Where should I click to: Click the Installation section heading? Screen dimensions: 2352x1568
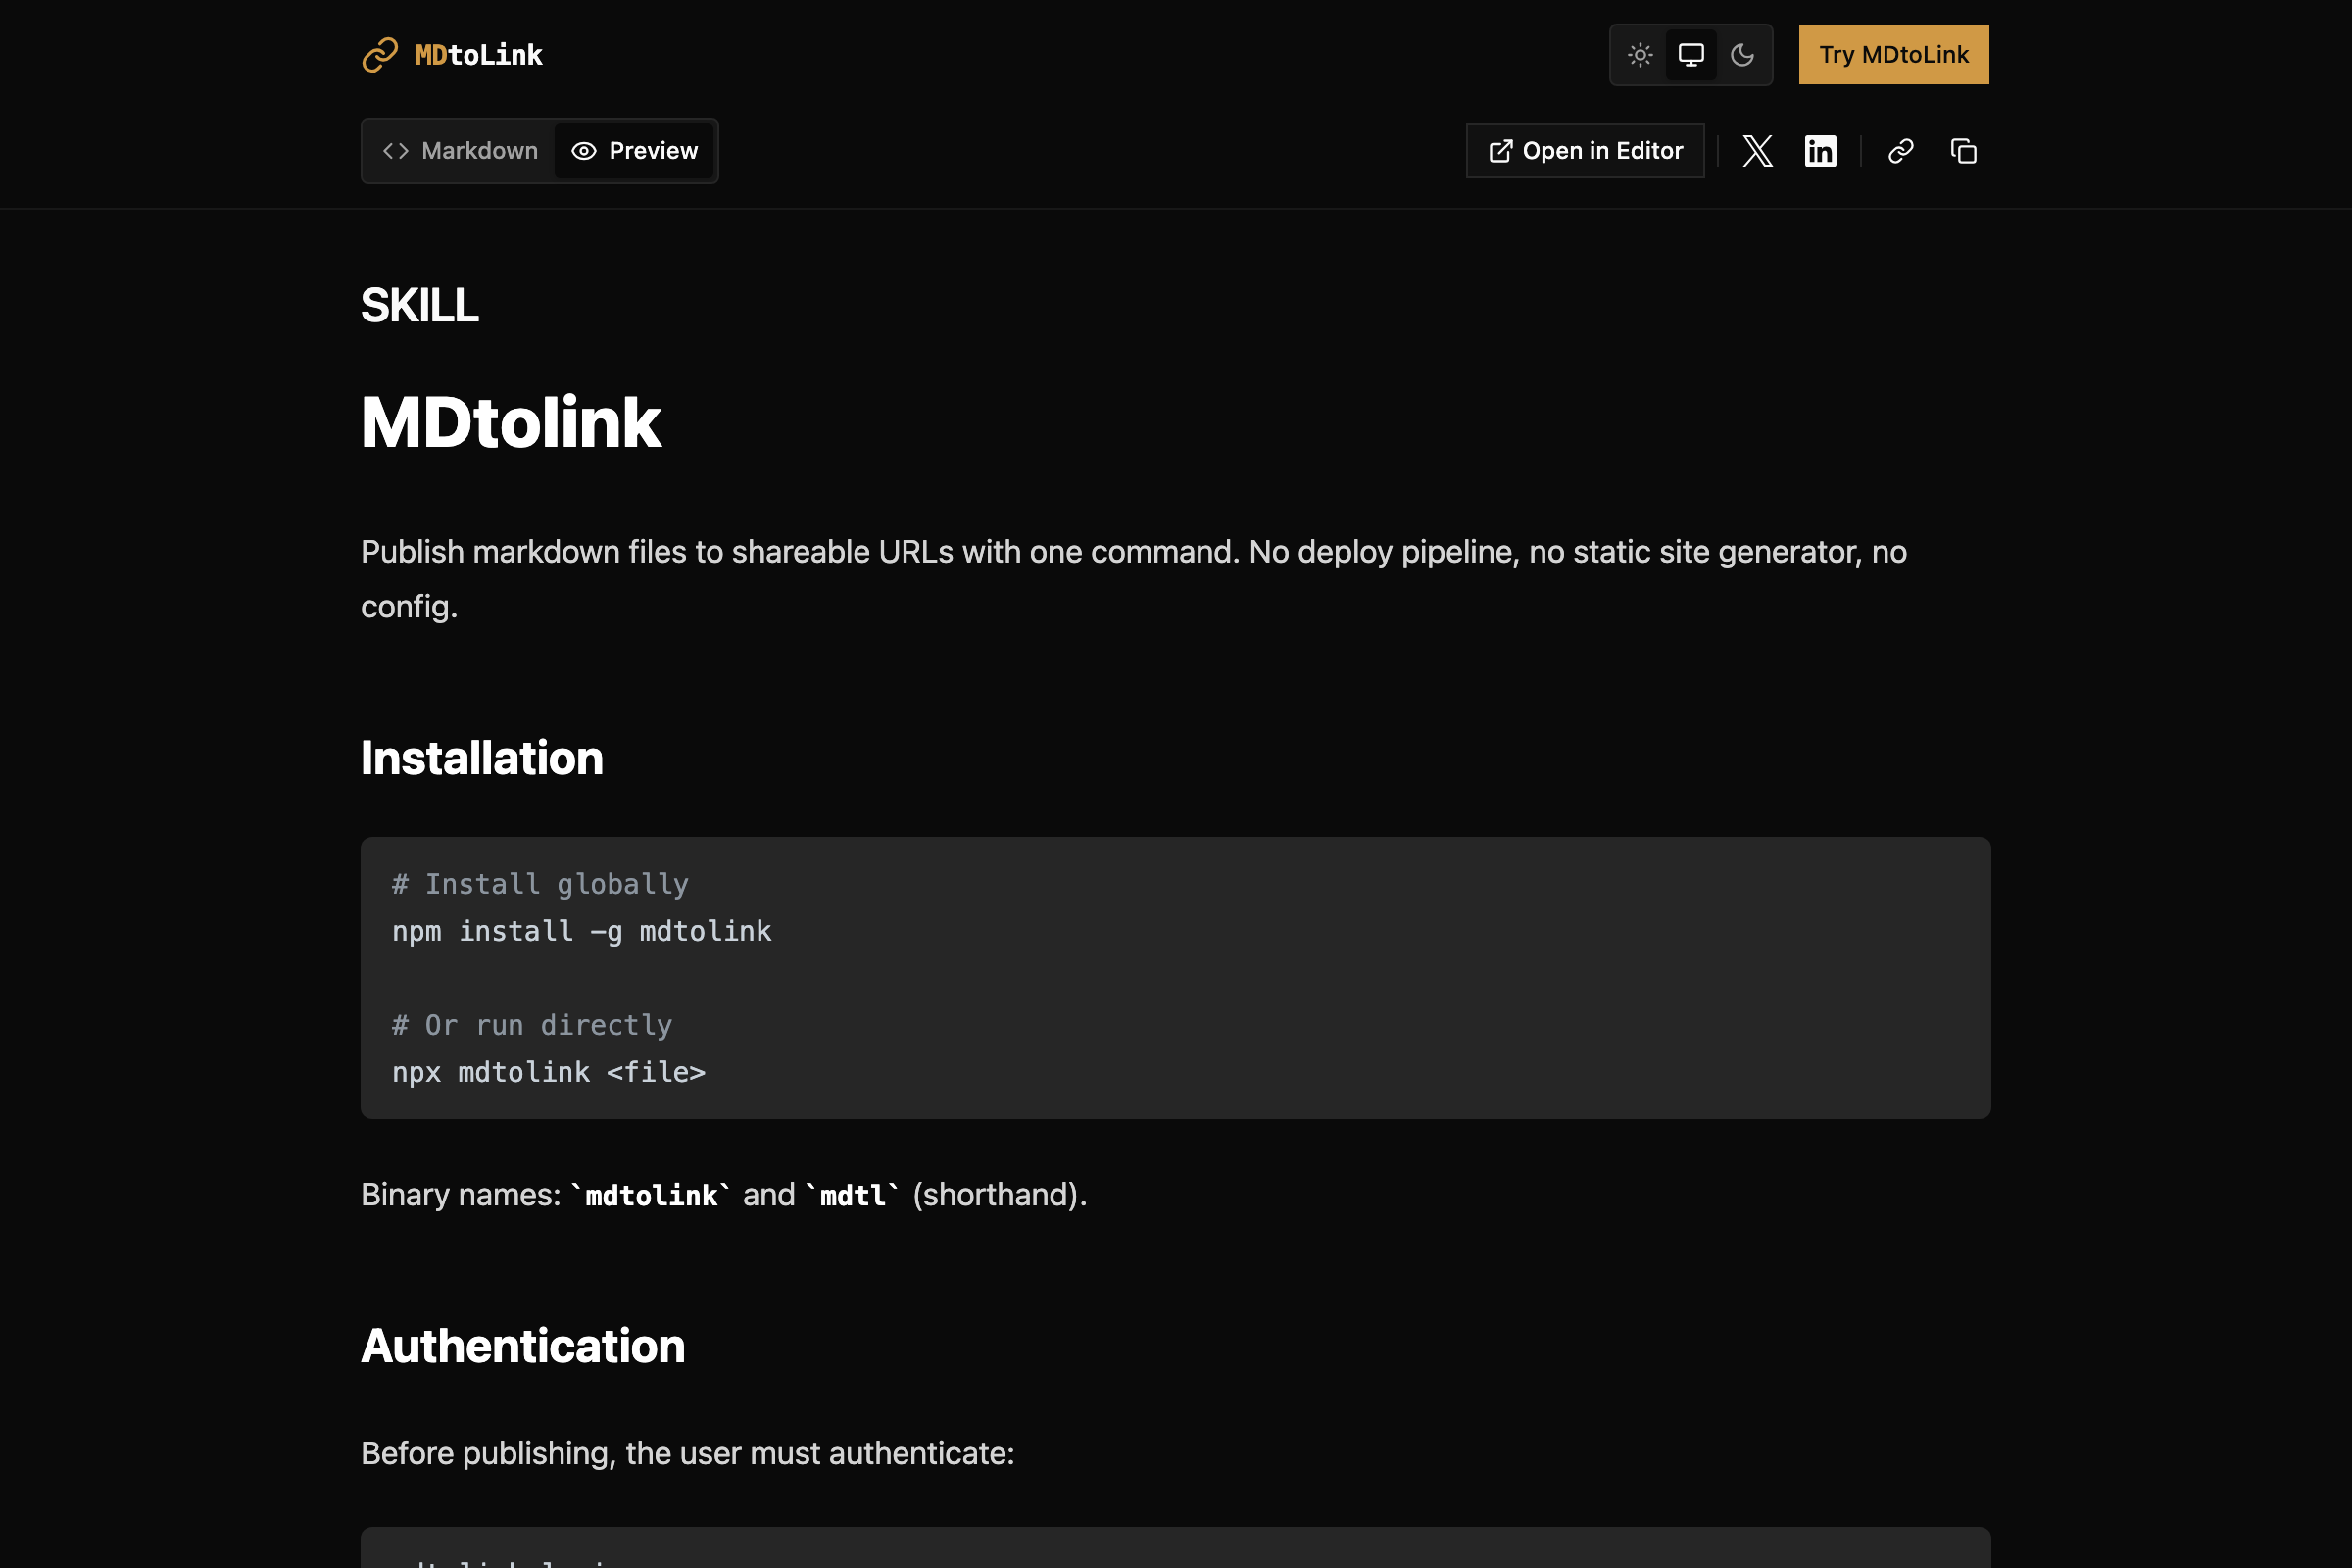[481, 757]
